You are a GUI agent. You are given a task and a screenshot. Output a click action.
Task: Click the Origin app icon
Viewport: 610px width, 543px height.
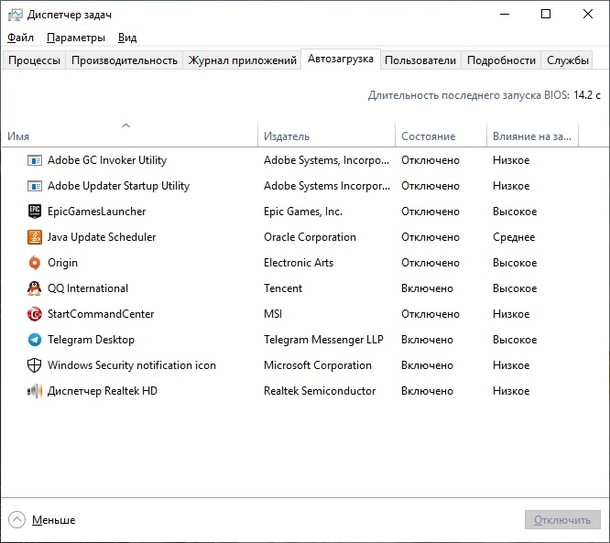point(35,263)
